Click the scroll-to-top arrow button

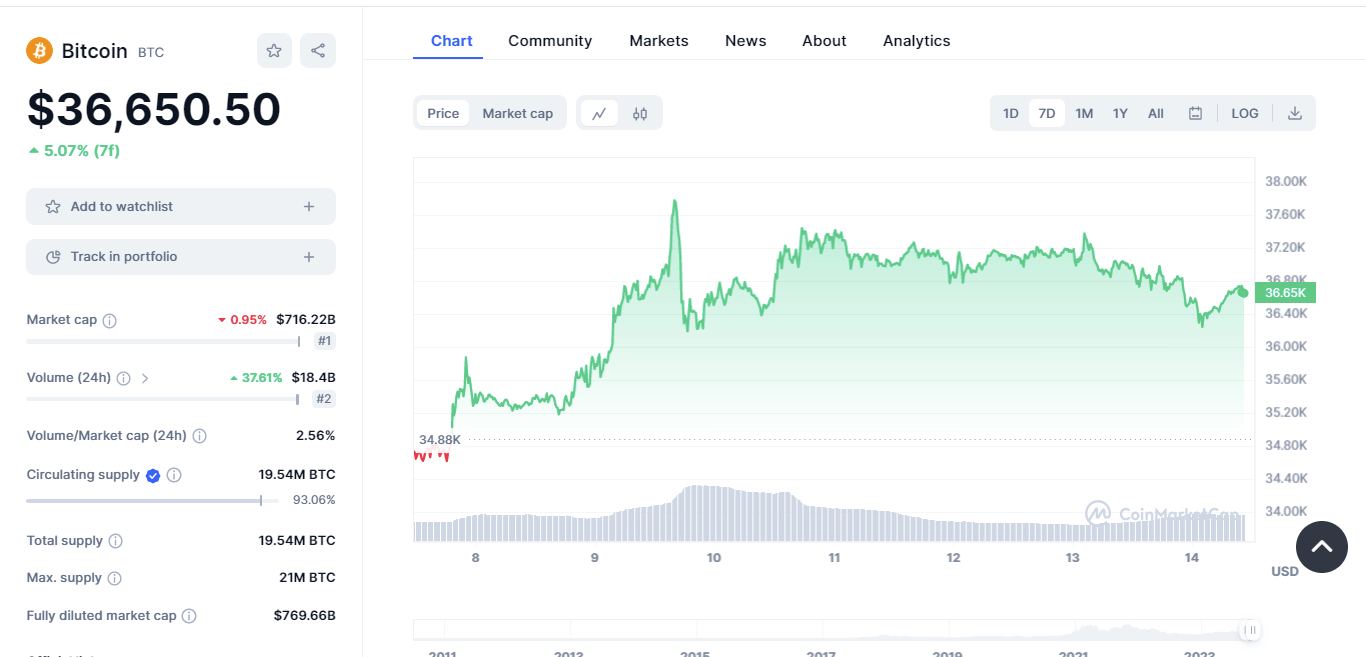tap(1322, 547)
